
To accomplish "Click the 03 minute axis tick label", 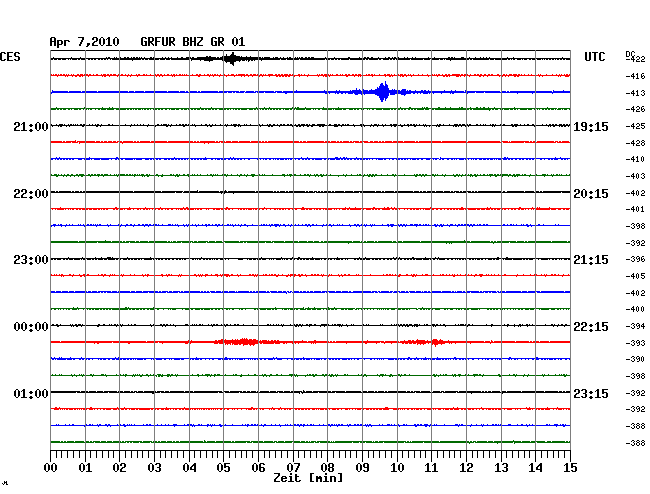I will (154, 468).
